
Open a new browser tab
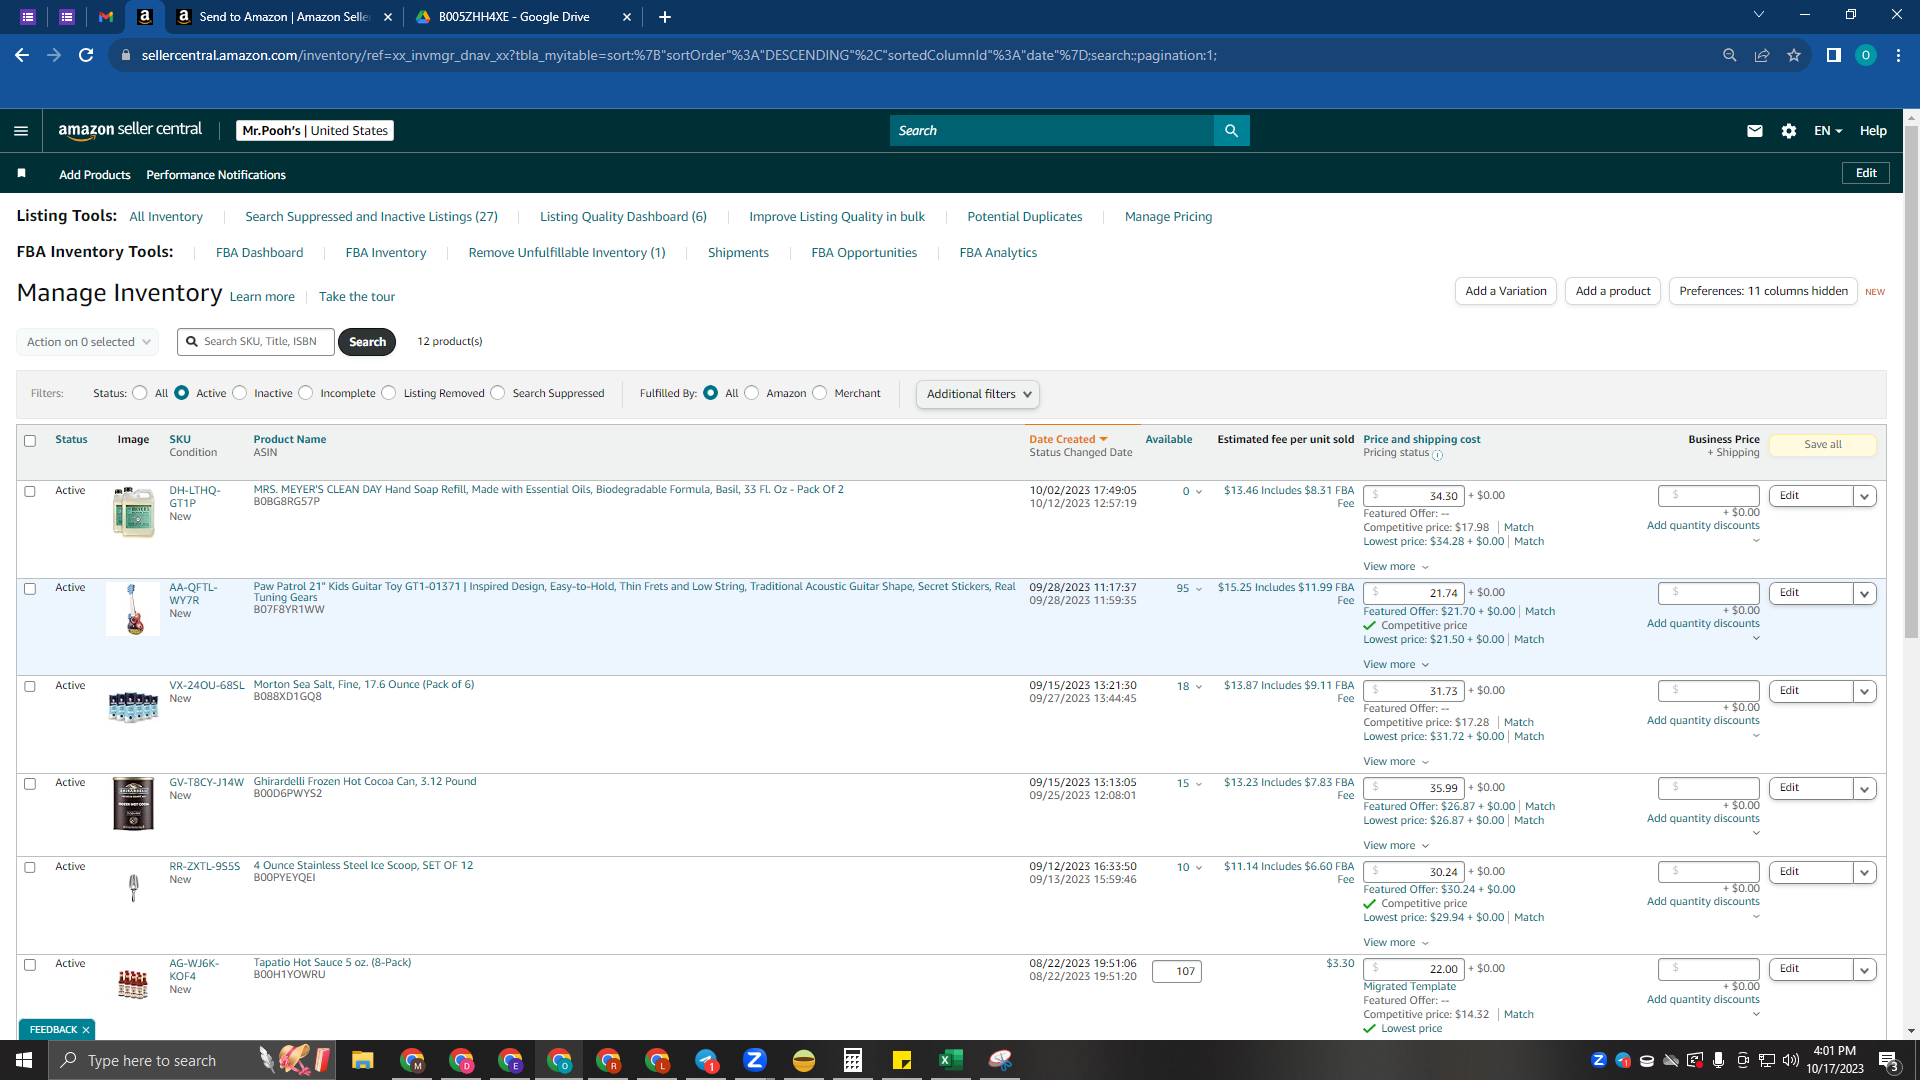click(665, 17)
